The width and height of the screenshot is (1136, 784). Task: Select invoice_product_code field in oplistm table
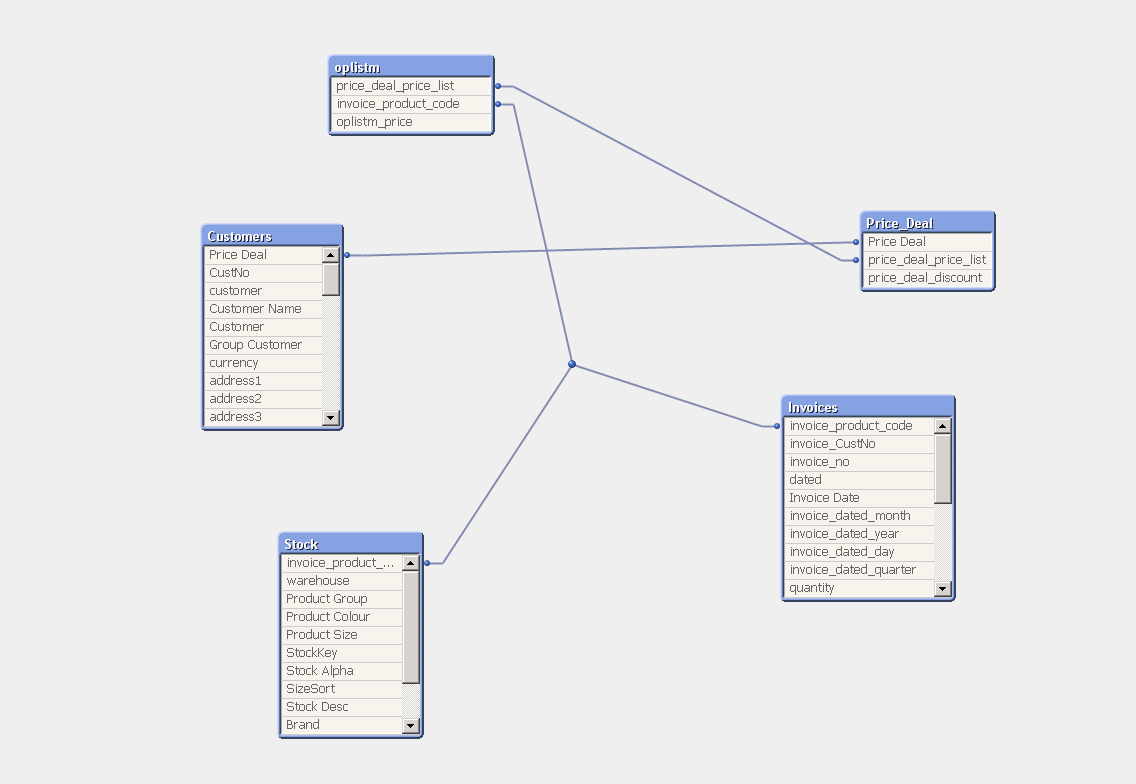[x=411, y=104]
